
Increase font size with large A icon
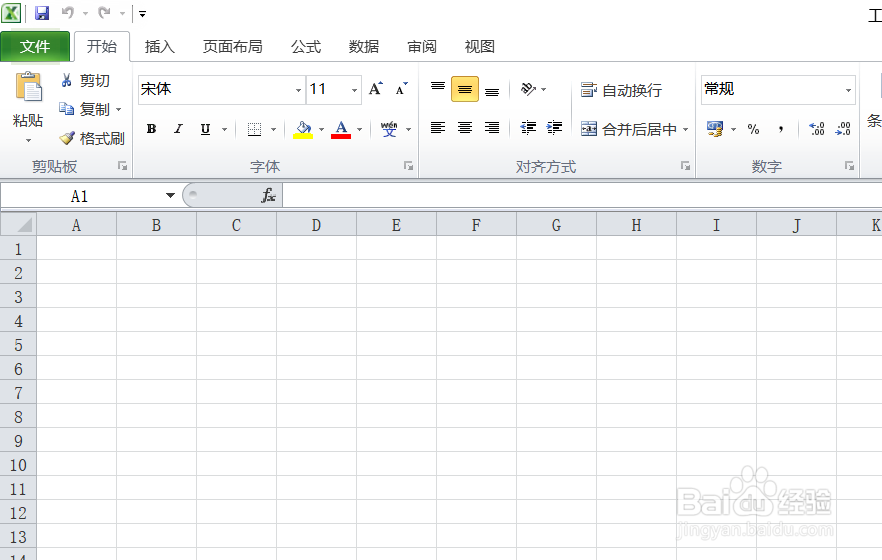pos(376,89)
